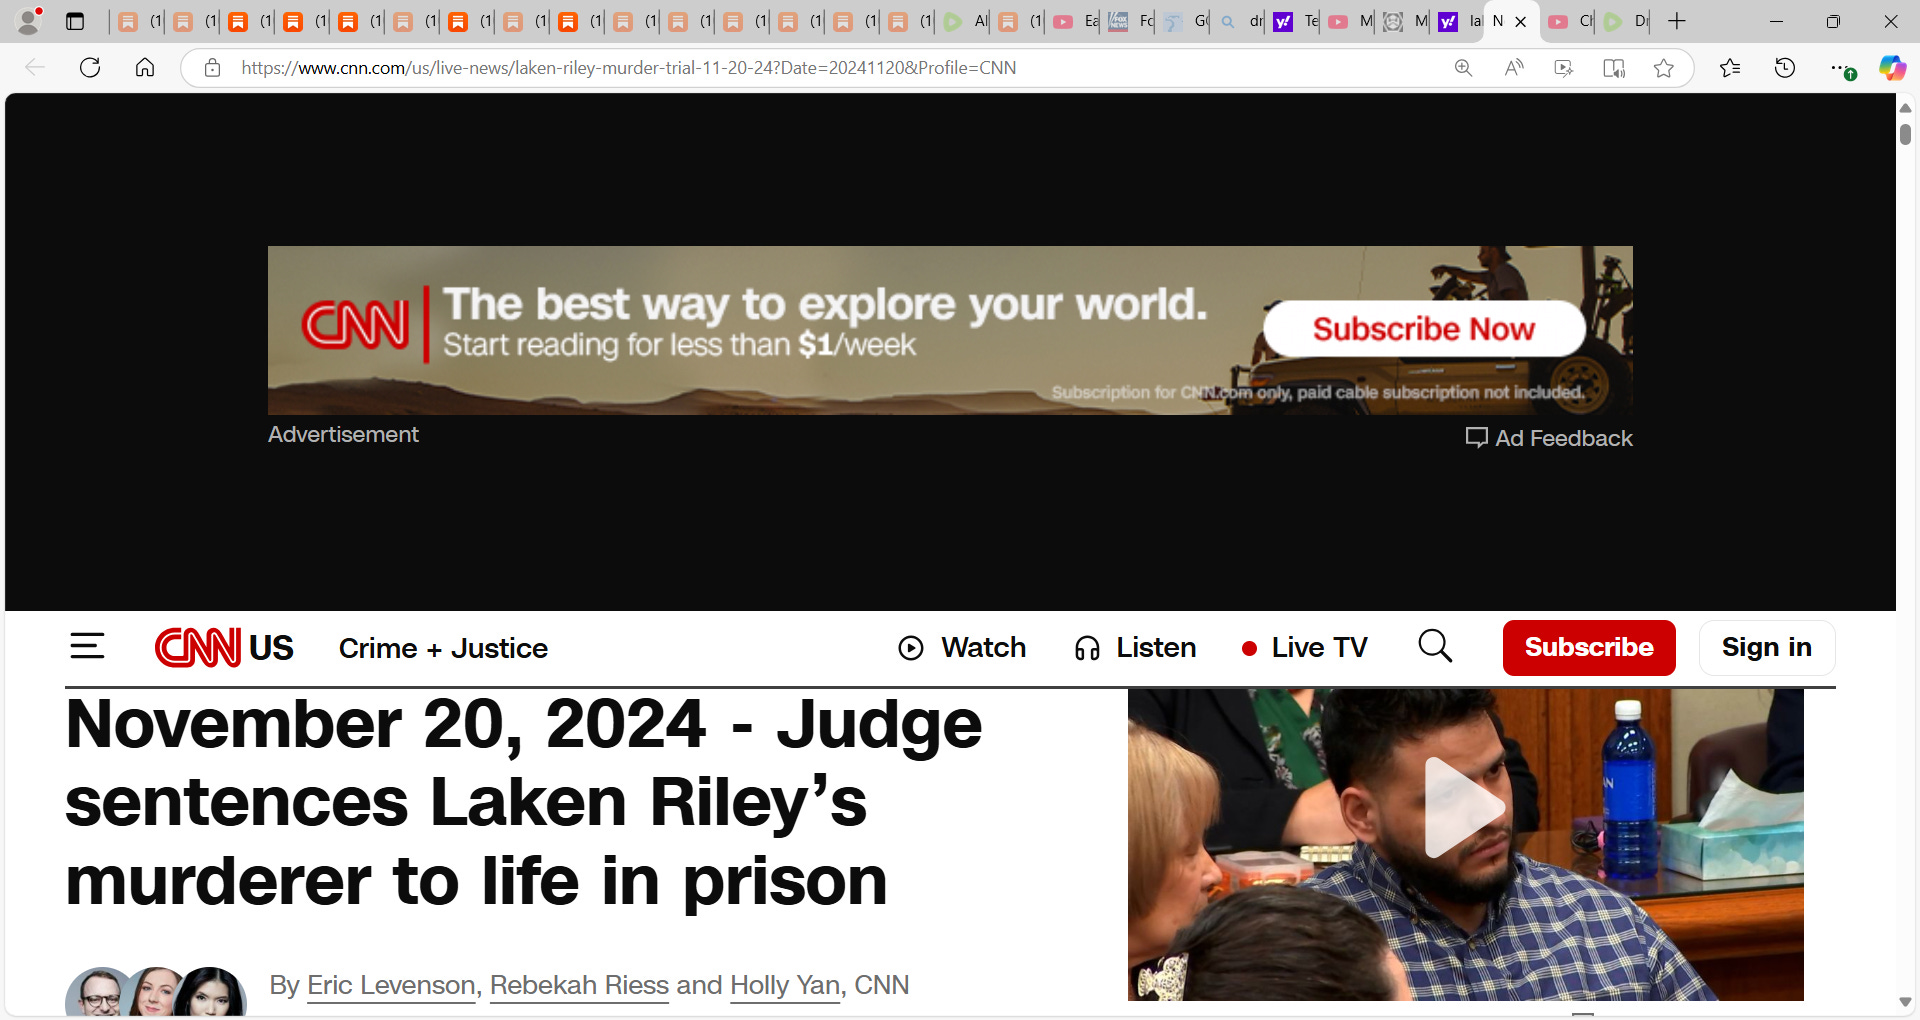Start Read aloud from address bar

point(1514,67)
